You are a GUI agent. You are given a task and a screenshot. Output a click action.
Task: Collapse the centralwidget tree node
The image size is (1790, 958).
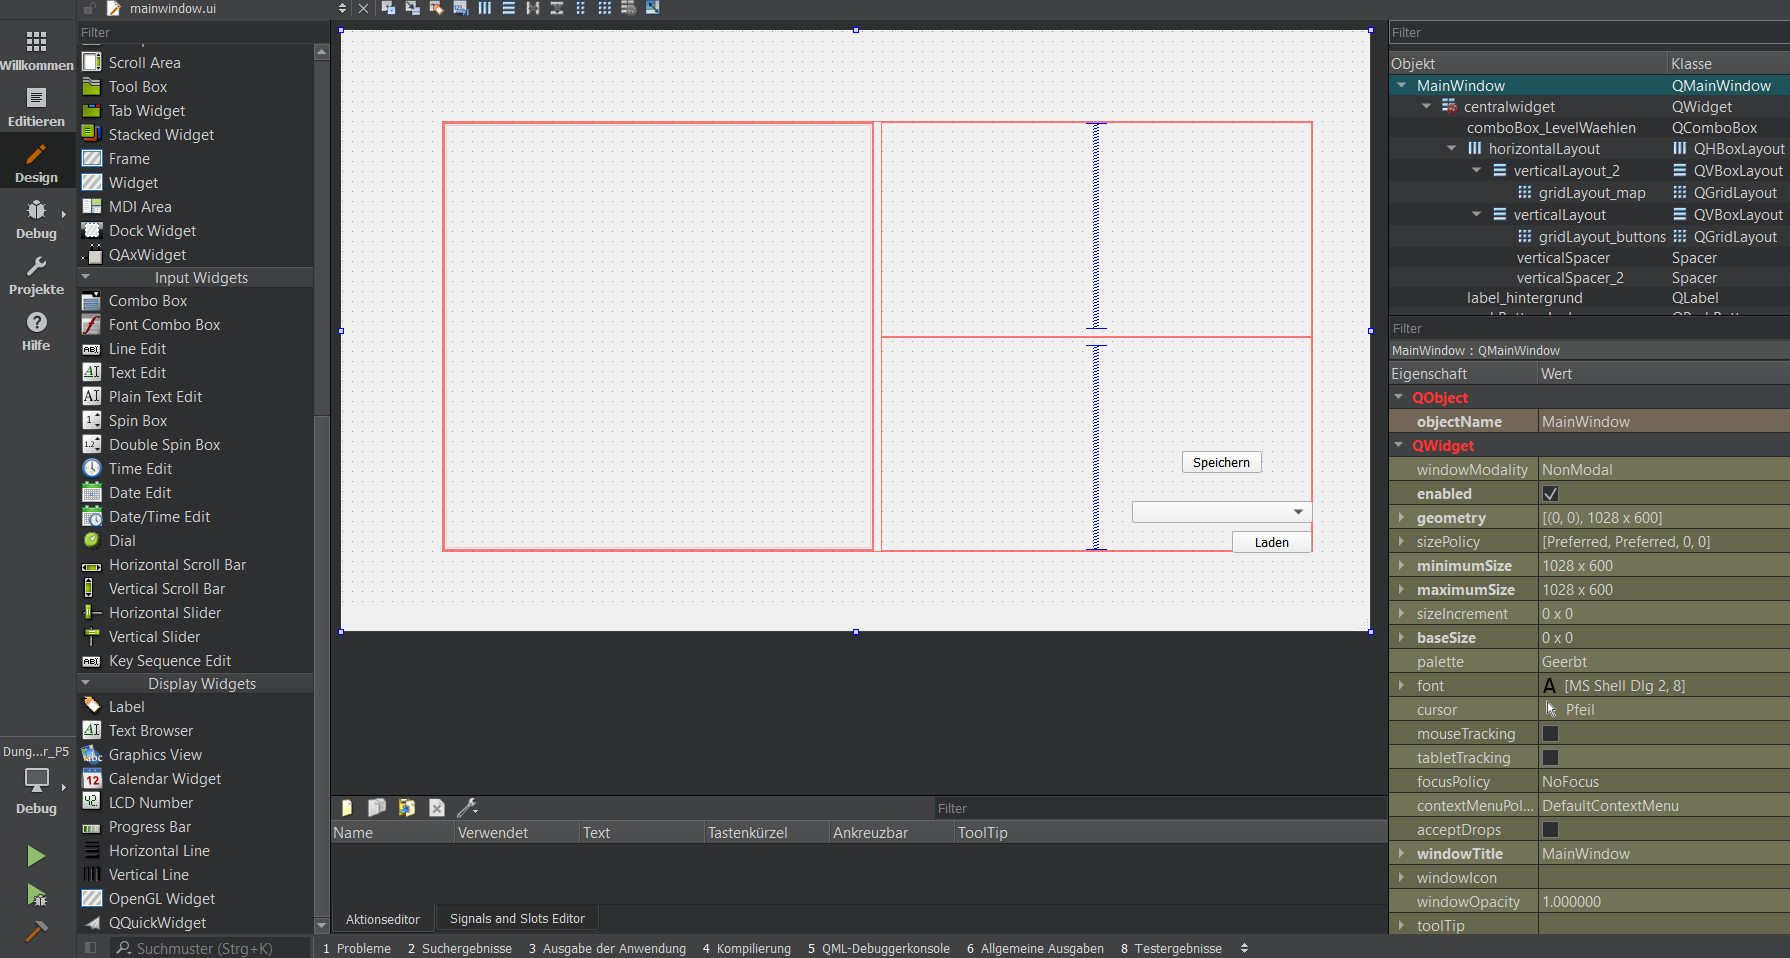[1427, 107]
